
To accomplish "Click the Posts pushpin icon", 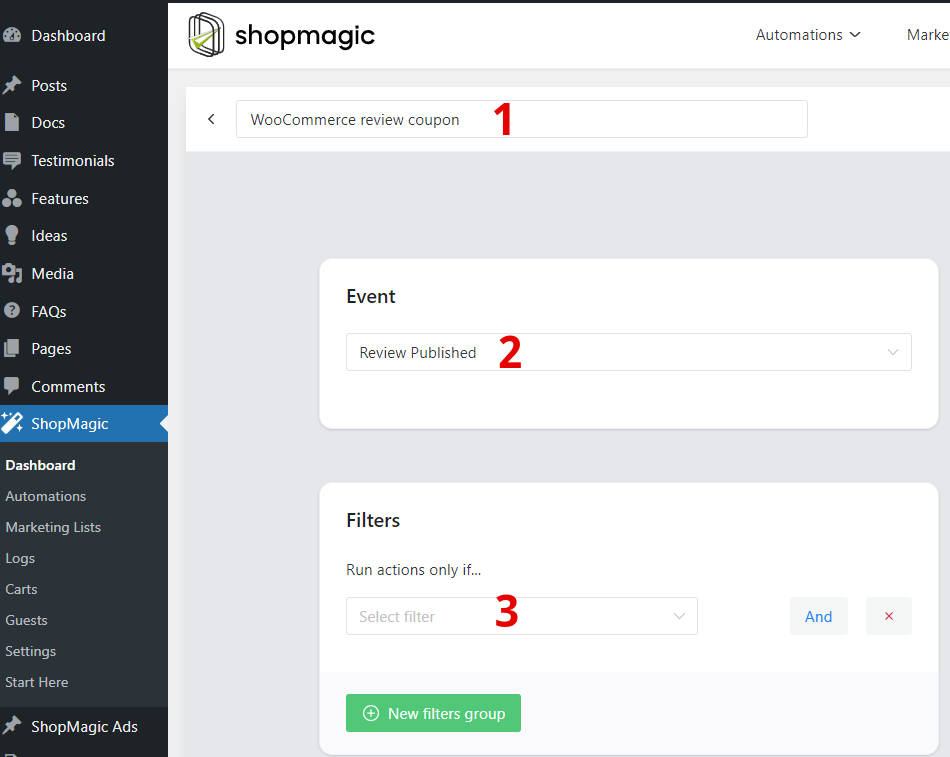I will (12, 85).
